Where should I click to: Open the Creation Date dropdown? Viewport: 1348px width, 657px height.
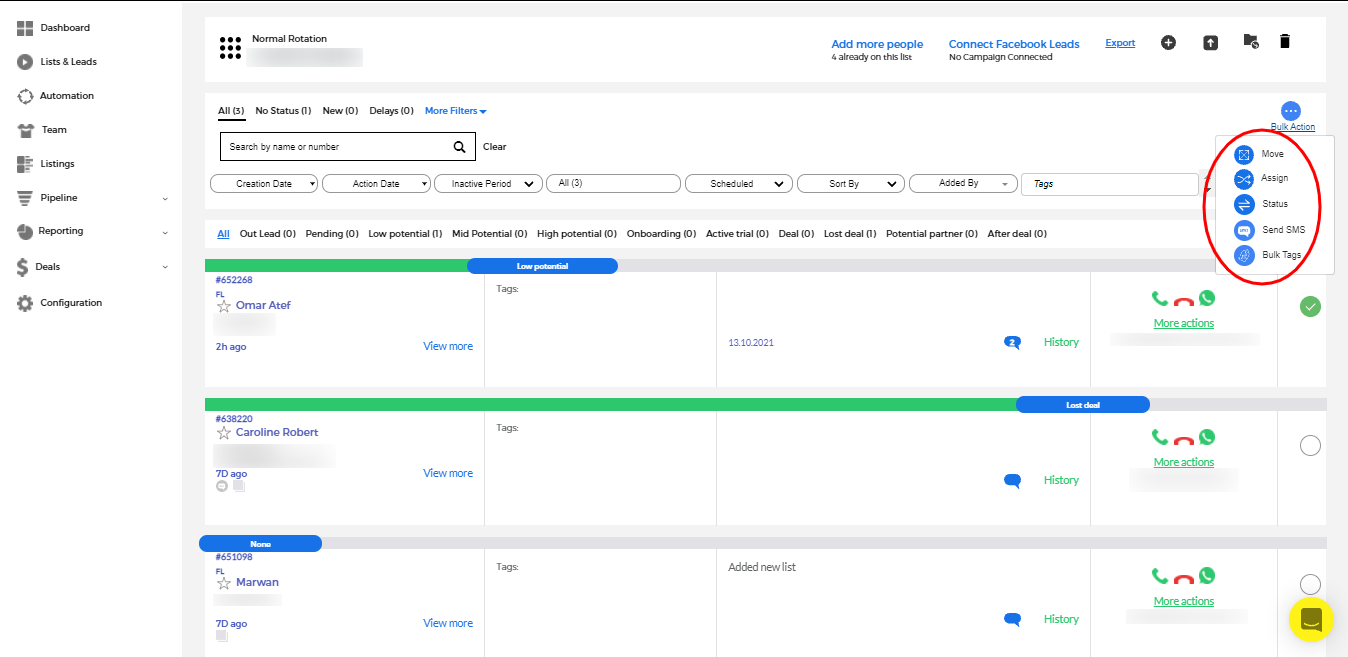[265, 184]
